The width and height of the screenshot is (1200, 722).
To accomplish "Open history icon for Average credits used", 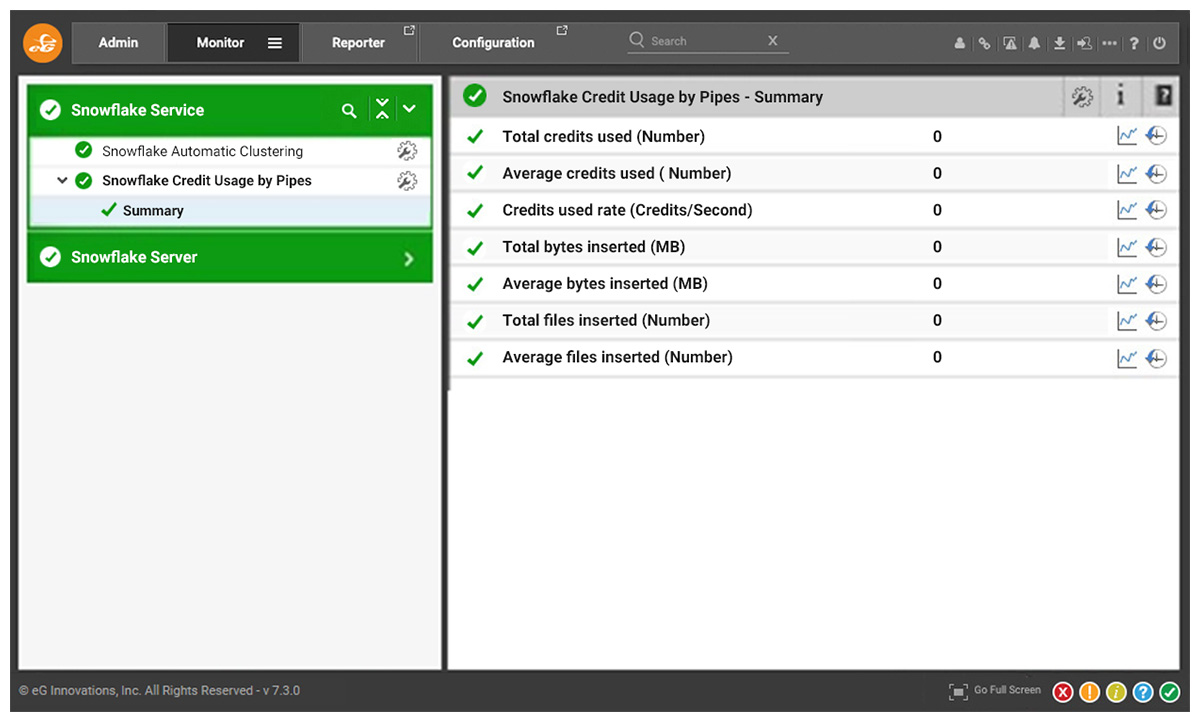I will click(1156, 173).
